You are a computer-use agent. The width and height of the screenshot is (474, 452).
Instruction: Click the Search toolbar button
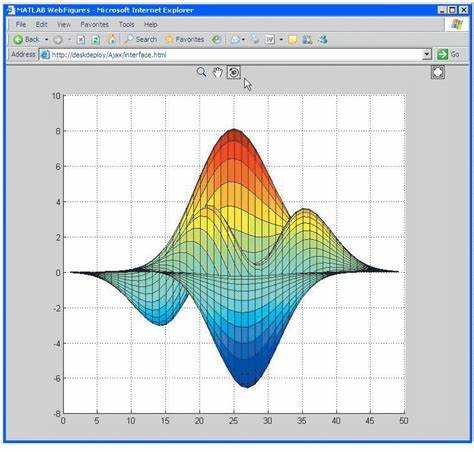140,40
